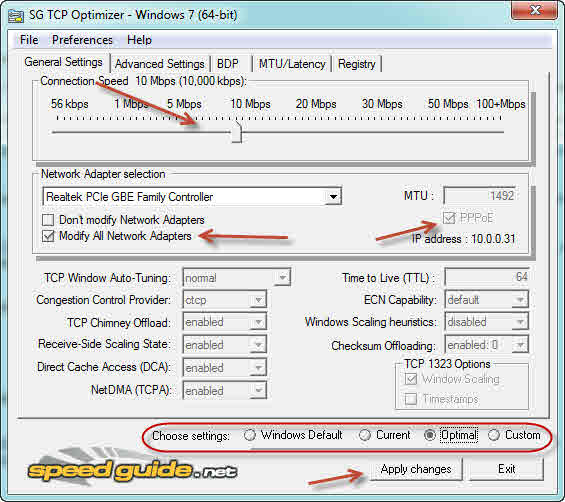Toggle the PPPoE checkbox
565x502 pixels.
click(449, 218)
